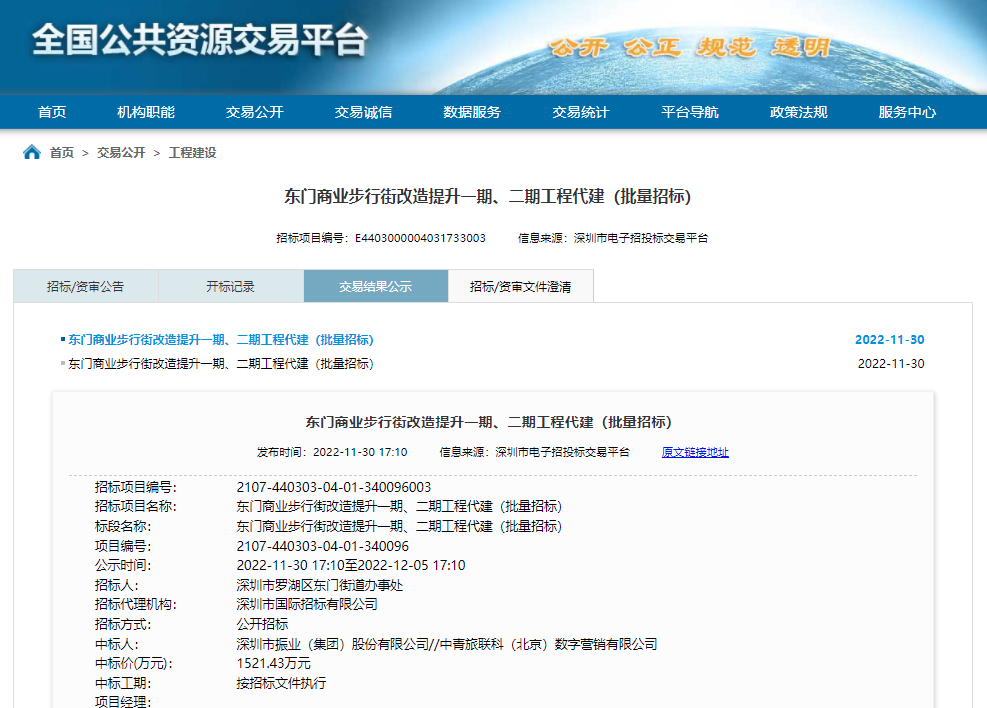This screenshot has height=708, width=987.
Task: Select 交易诚信 in the navigation bar
Action: coord(363,112)
